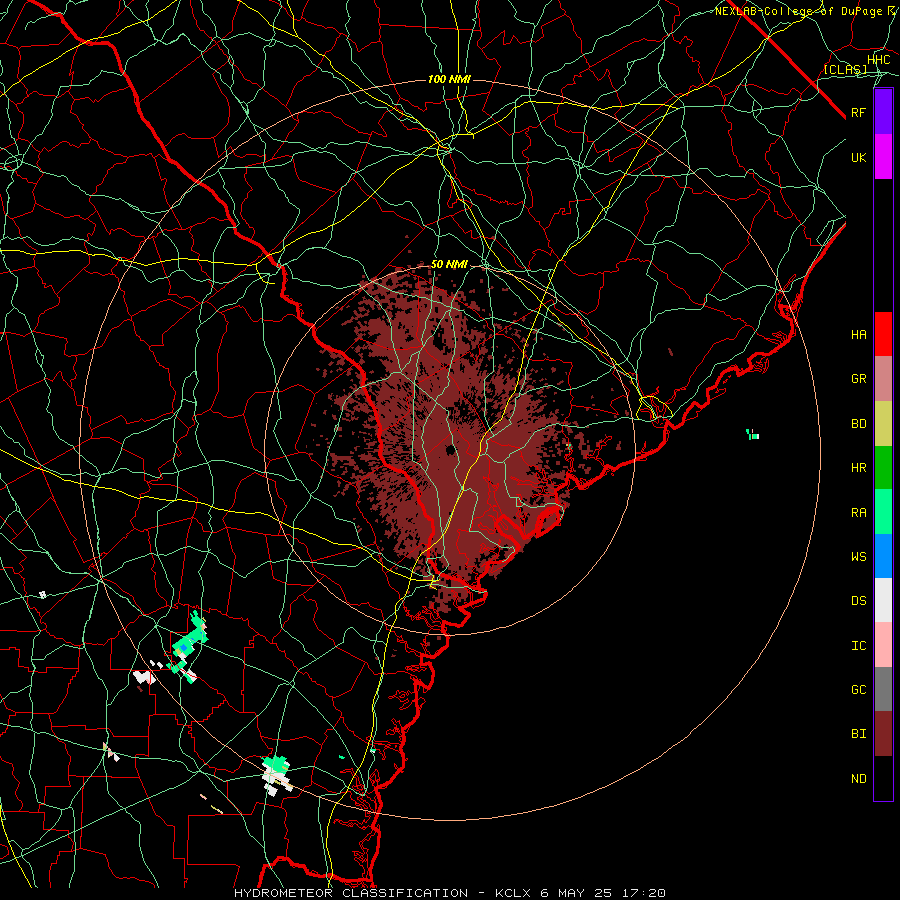Click the HA legend label
The width and height of the screenshot is (900, 900).
[858, 335]
